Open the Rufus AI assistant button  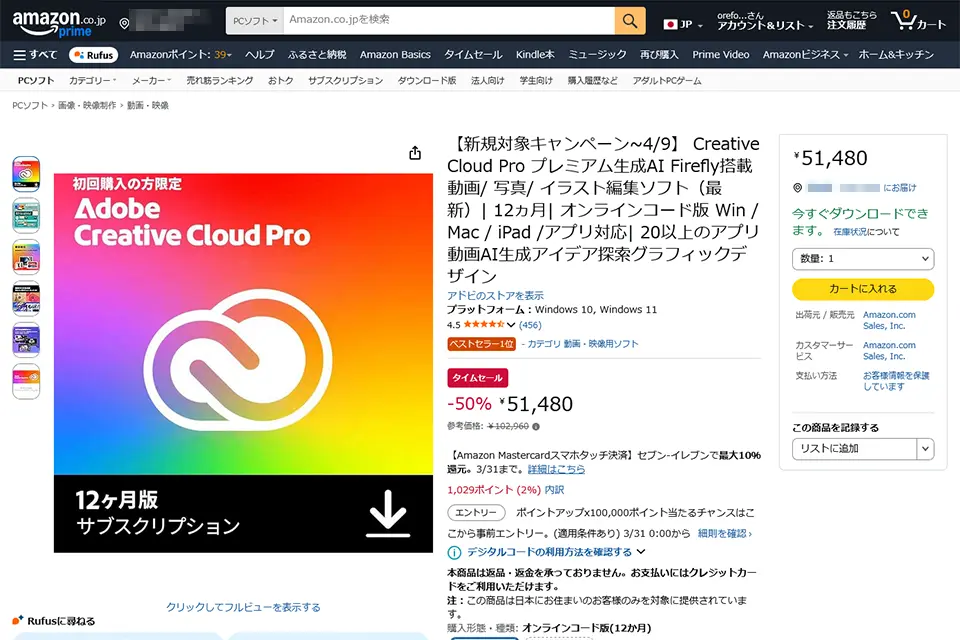pyautogui.click(x=94, y=55)
